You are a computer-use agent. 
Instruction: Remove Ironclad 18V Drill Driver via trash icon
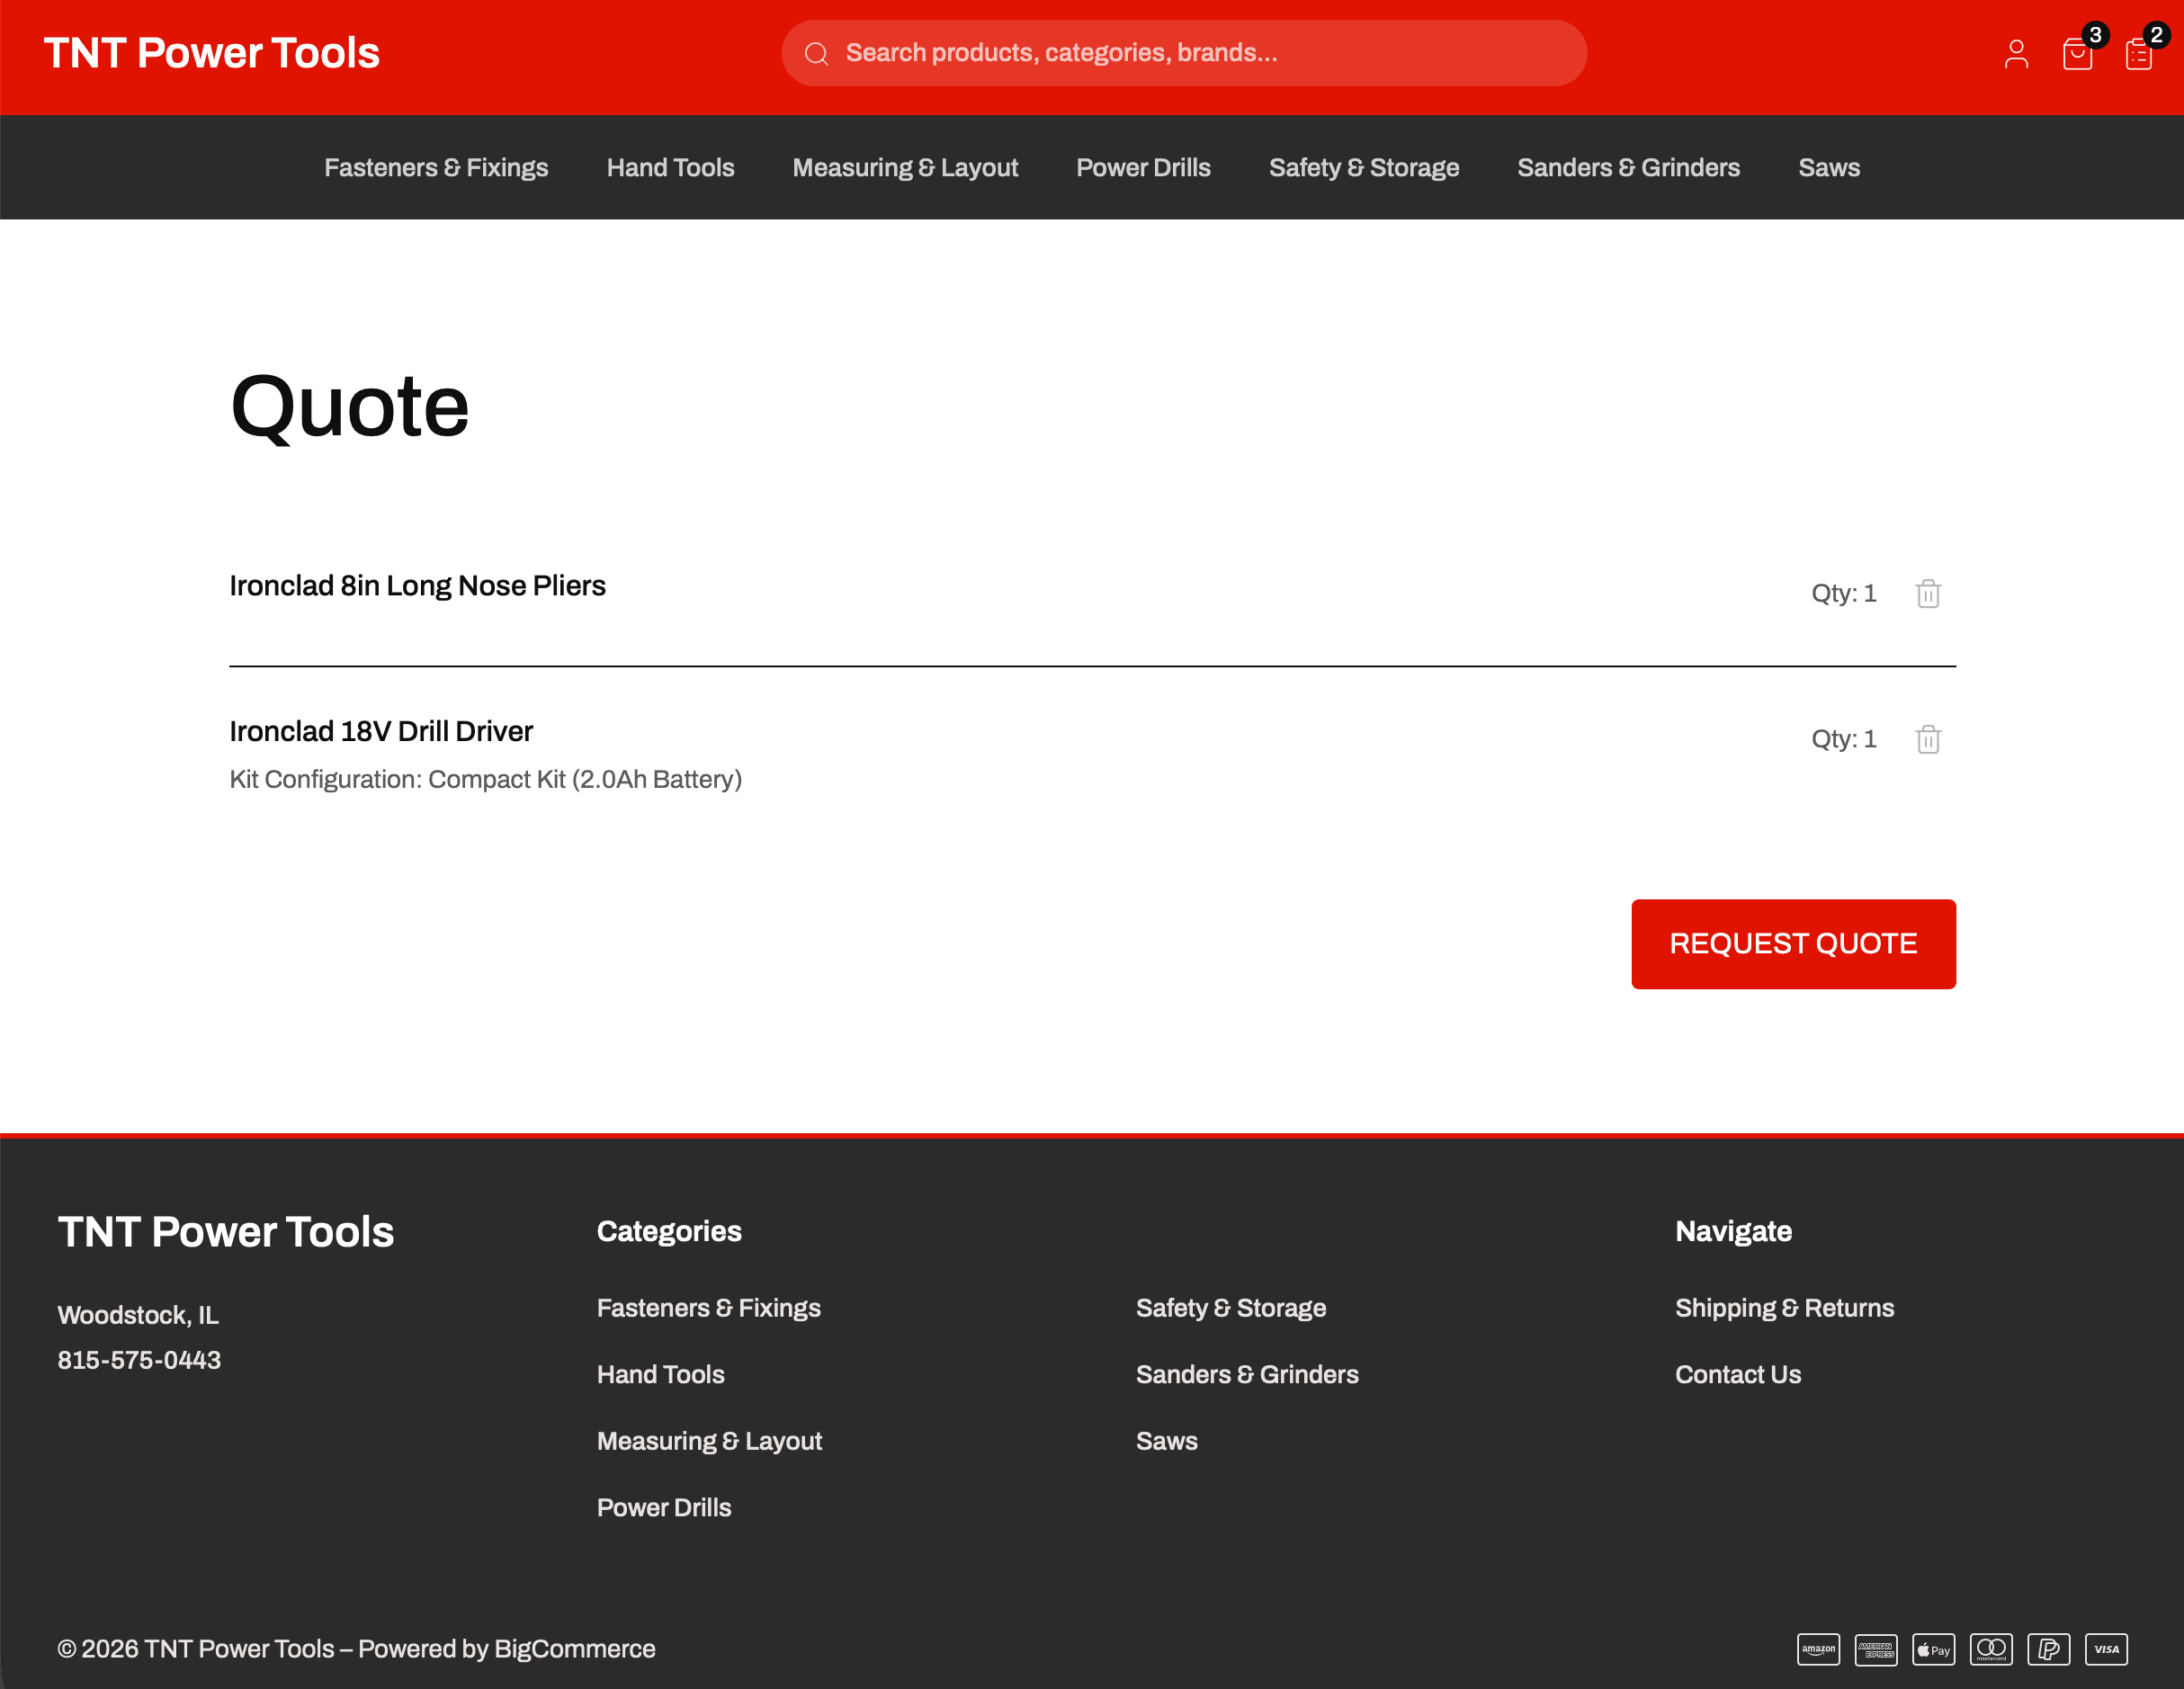[1928, 739]
